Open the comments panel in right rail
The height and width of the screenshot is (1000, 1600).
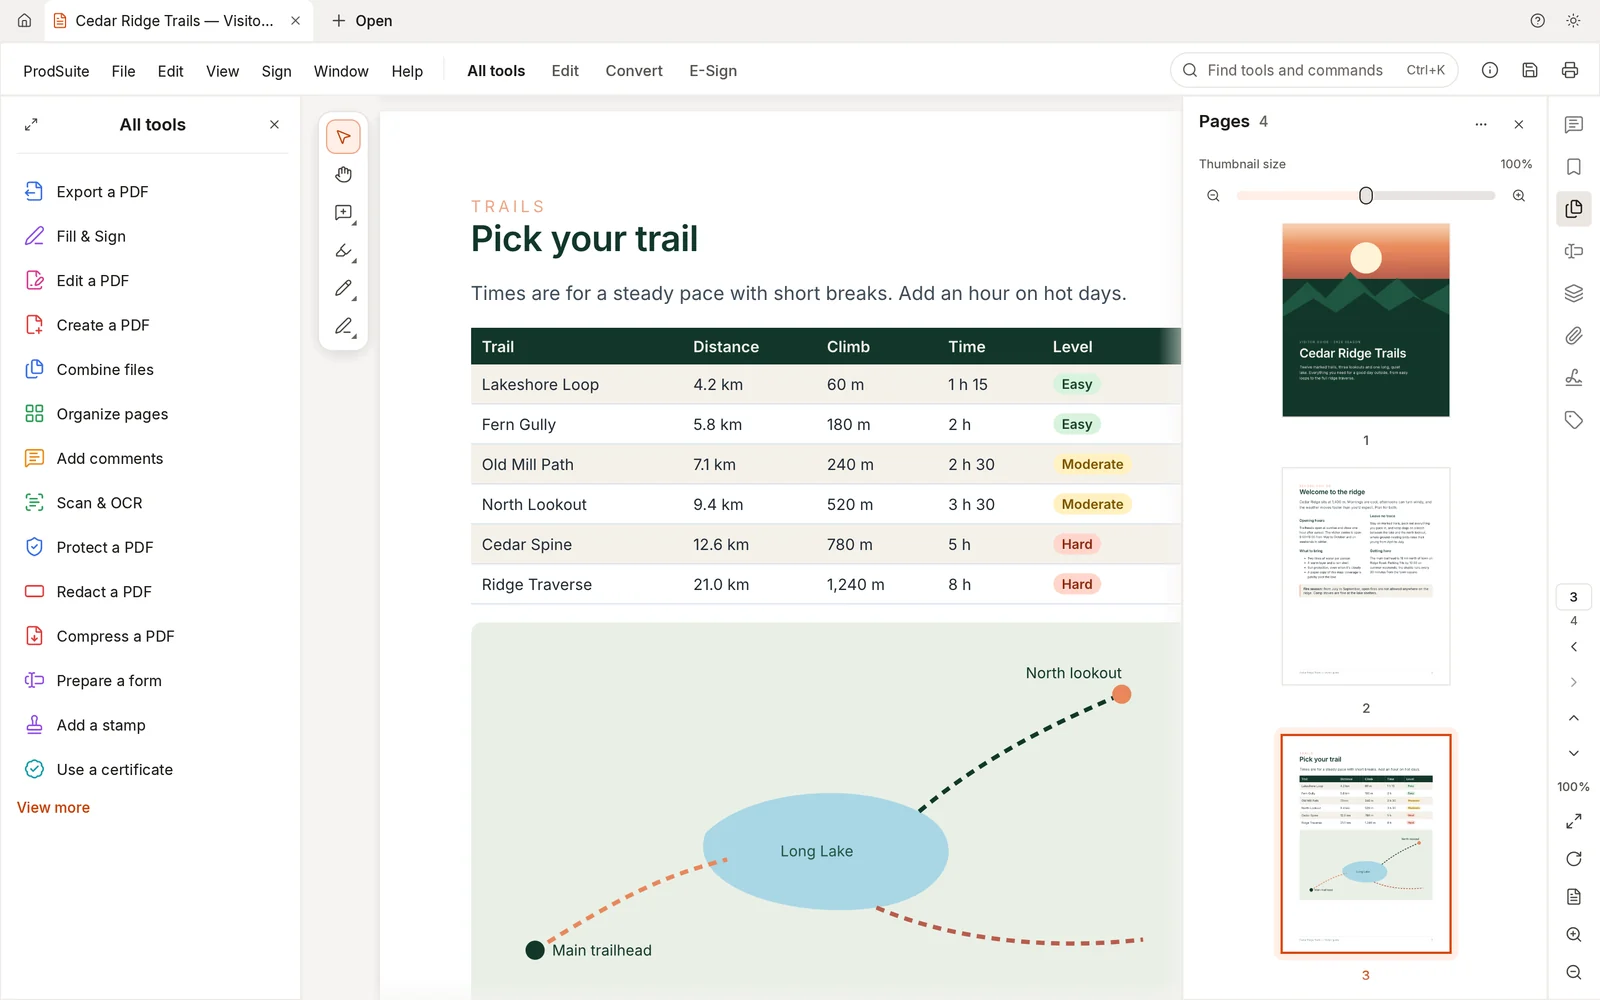coord(1574,125)
